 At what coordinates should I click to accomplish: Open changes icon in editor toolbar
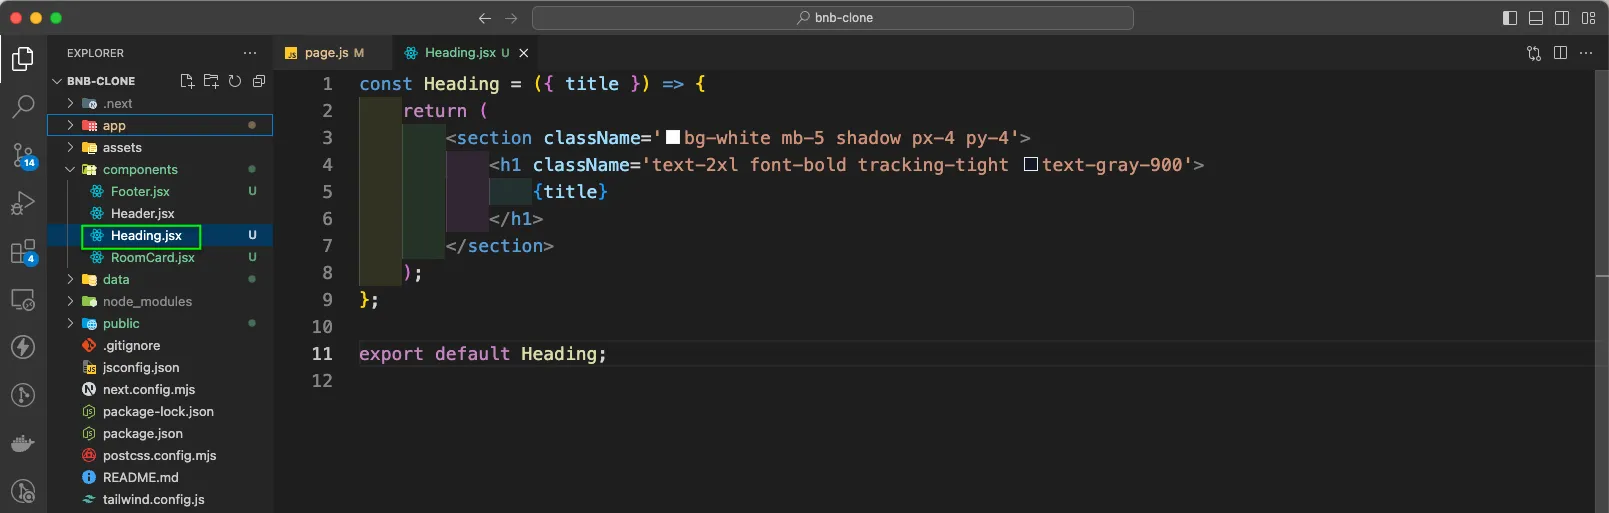[1534, 53]
